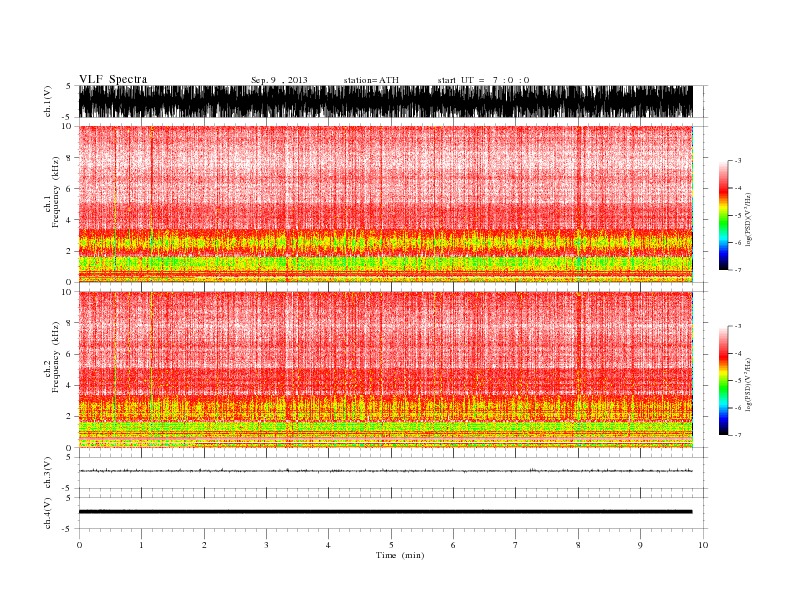792x612 pixels.
Task: Click the ch.2 color bar "log(PSD)(V²/Hz)" label
Action: [748, 384]
